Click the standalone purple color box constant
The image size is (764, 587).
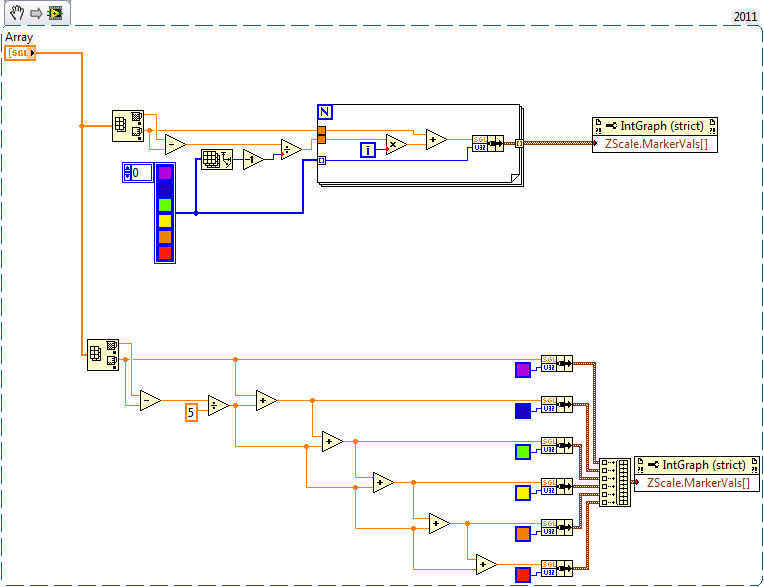pyautogui.click(x=523, y=370)
